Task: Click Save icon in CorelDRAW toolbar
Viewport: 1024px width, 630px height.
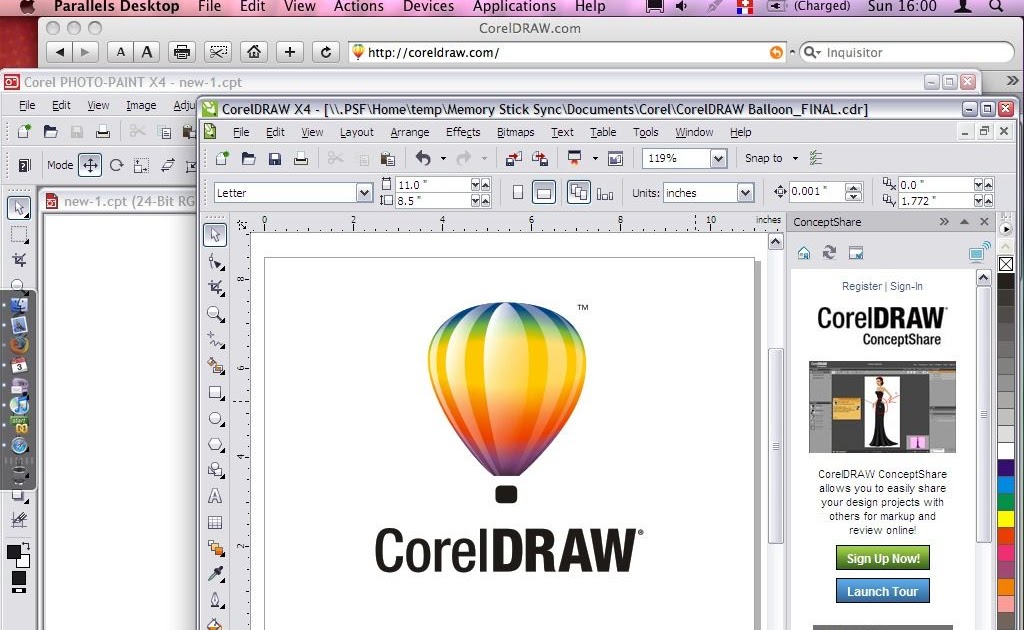Action: tap(275, 158)
